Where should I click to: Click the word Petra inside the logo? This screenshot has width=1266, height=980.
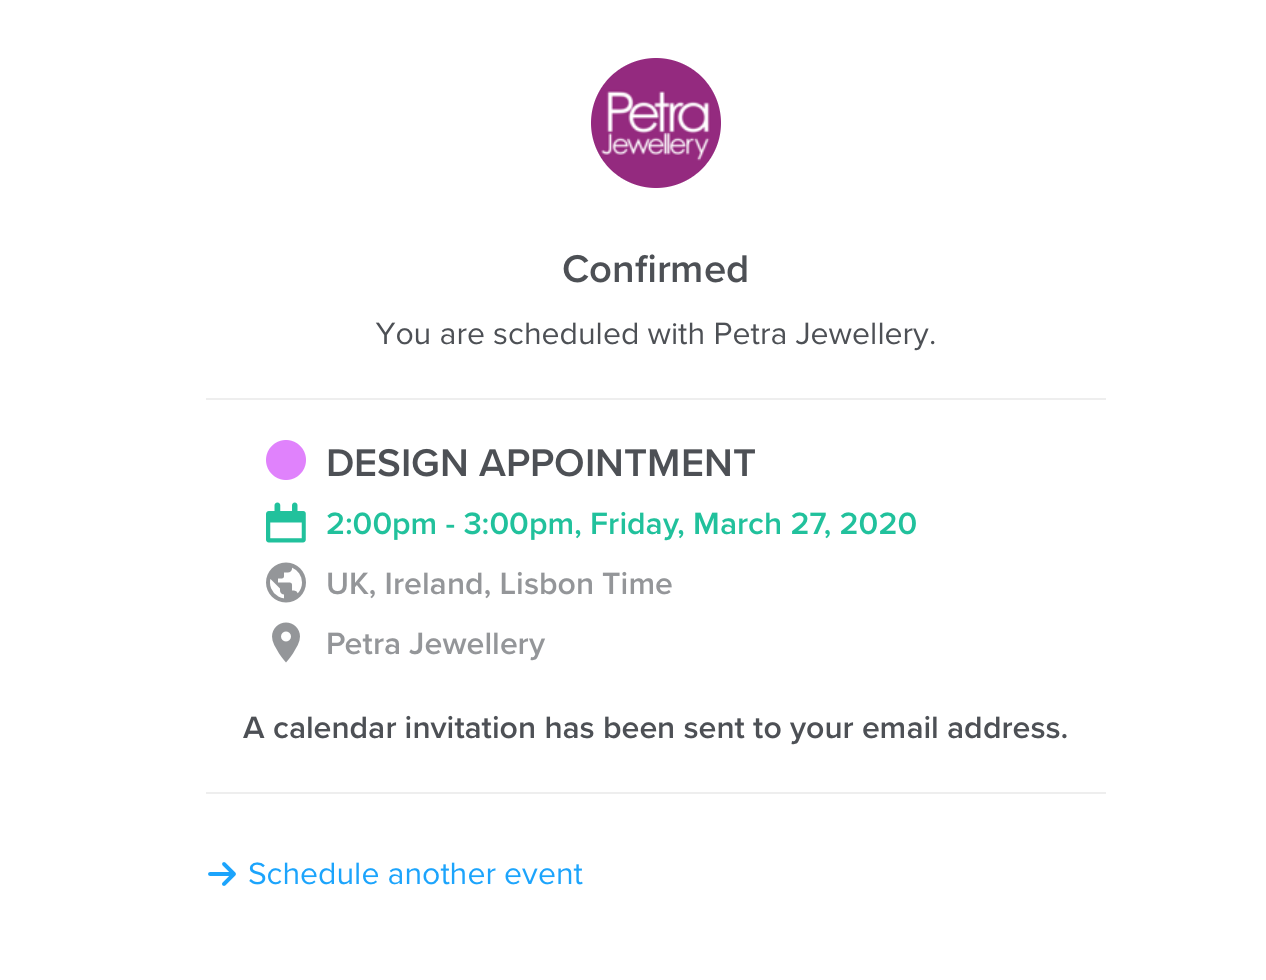point(657,112)
